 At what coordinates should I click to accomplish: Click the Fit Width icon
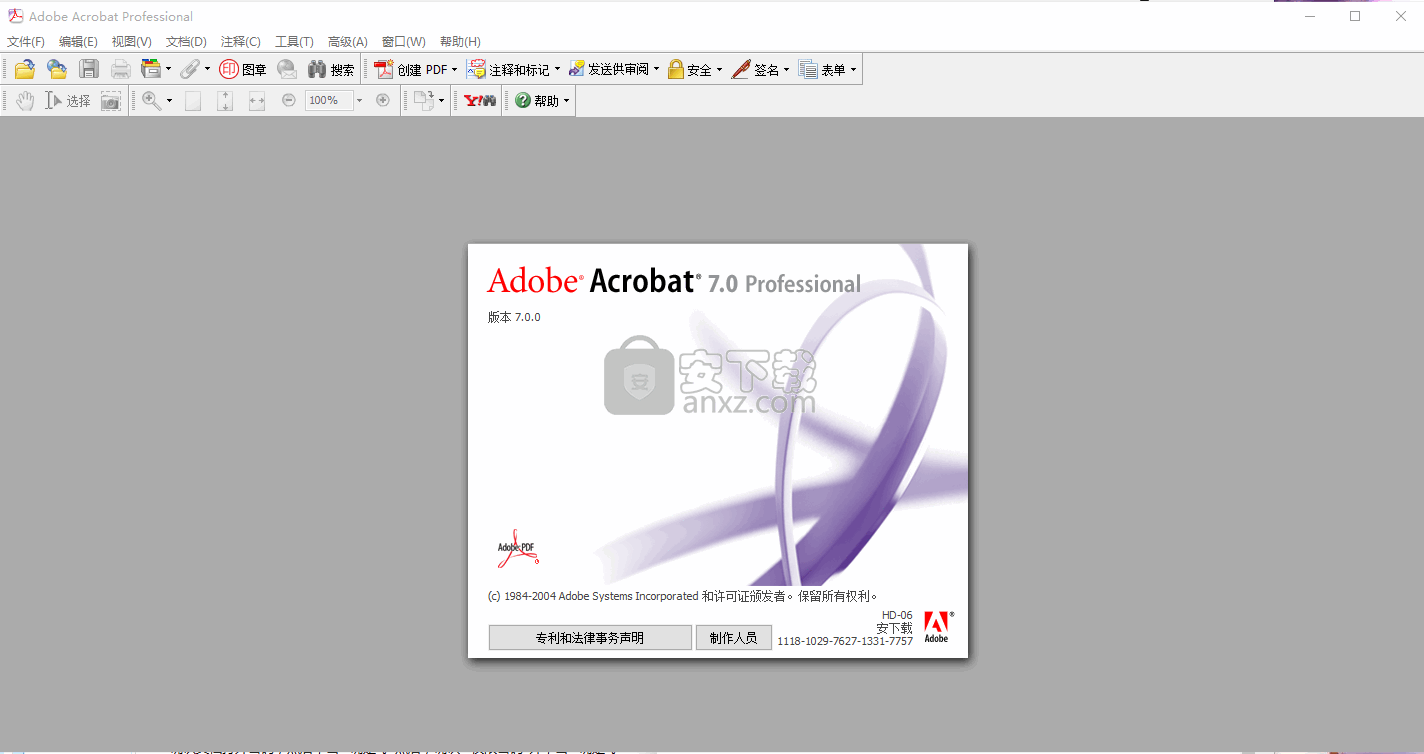click(257, 100)
